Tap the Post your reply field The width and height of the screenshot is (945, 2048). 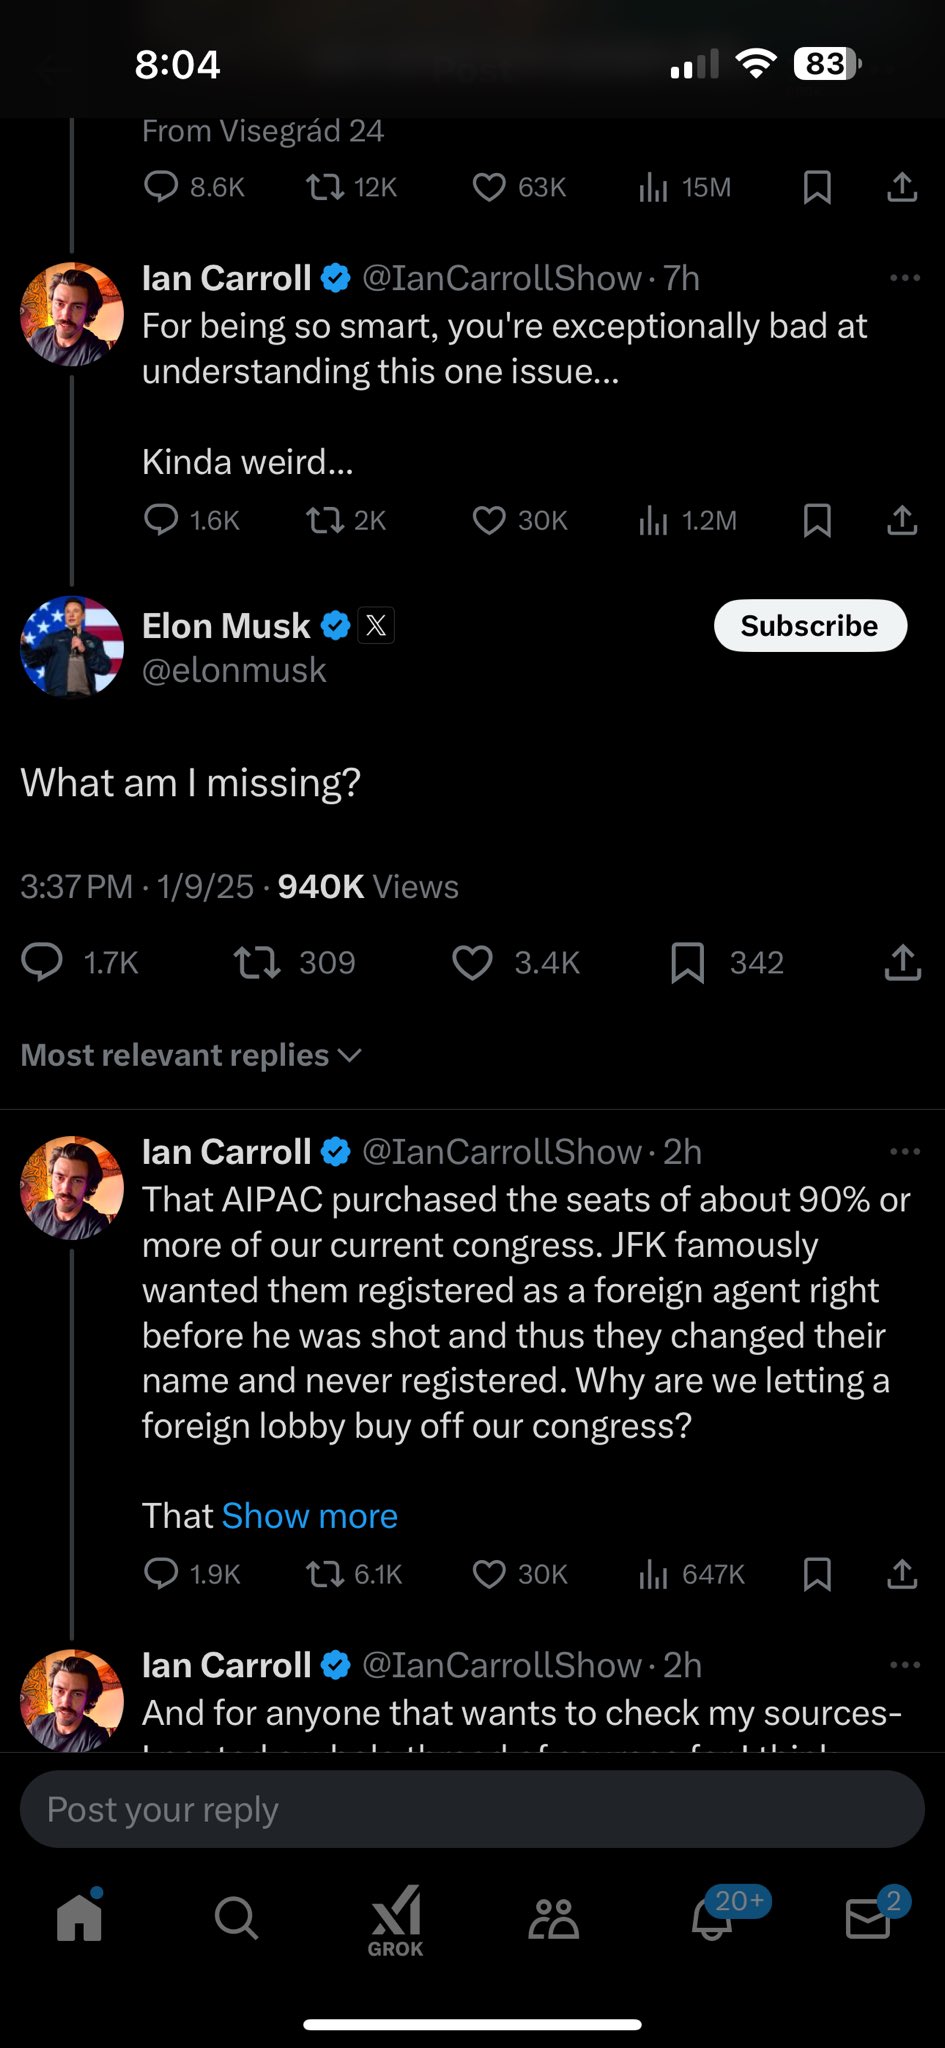(472, 1808)
